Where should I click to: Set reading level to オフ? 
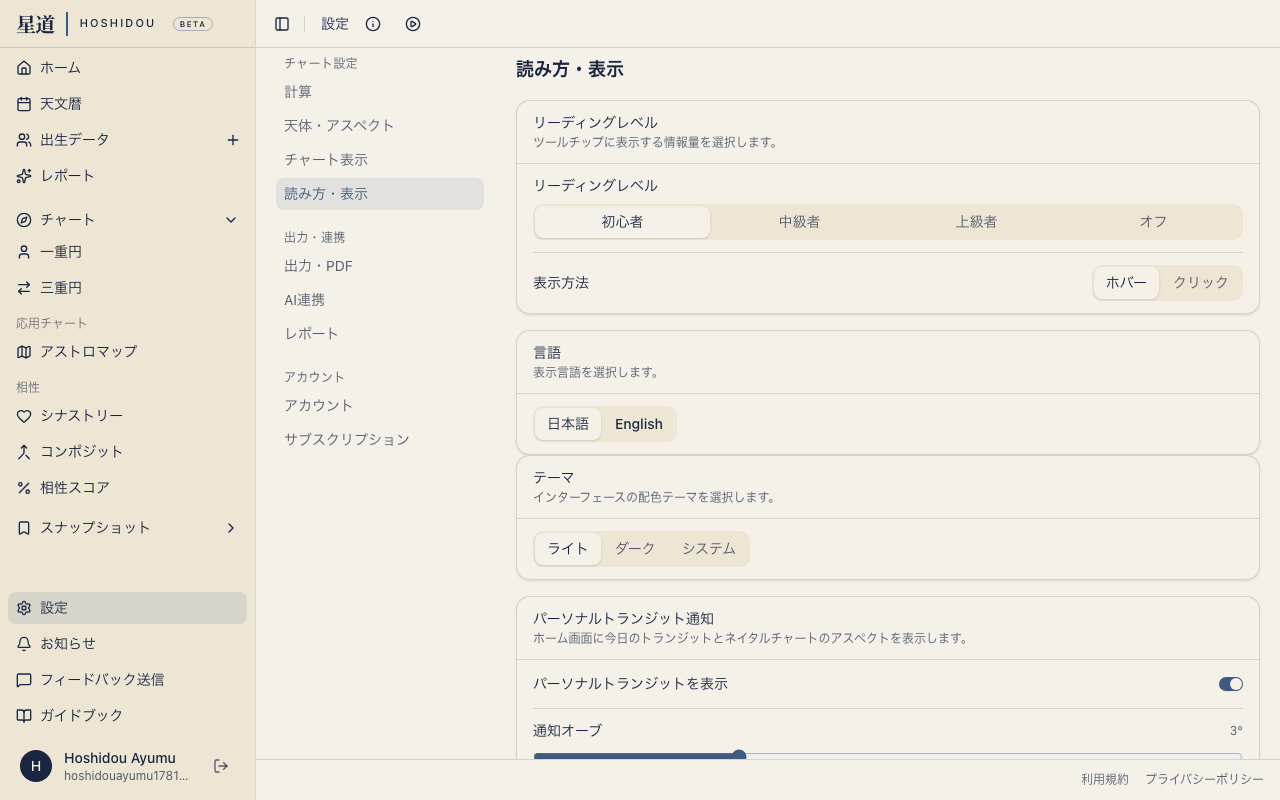[x=1153, y=222]
